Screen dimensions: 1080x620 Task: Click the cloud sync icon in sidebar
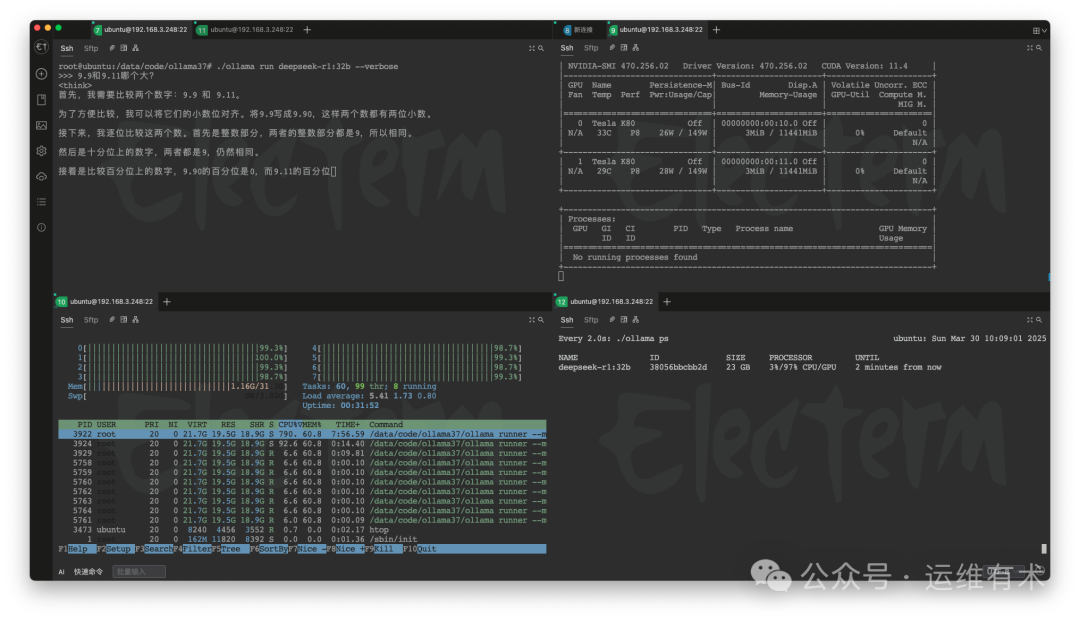(41, 176)
